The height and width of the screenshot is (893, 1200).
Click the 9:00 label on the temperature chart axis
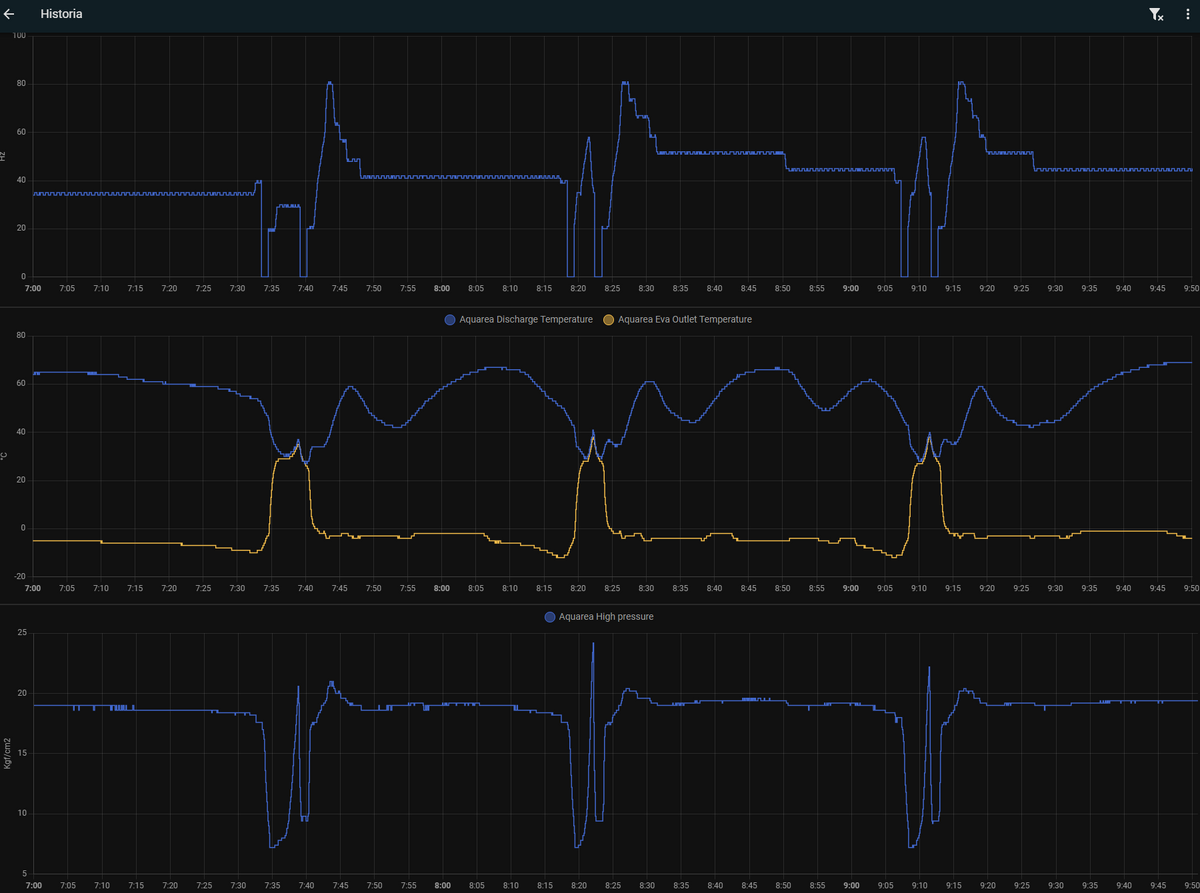(x=850, y=589)
